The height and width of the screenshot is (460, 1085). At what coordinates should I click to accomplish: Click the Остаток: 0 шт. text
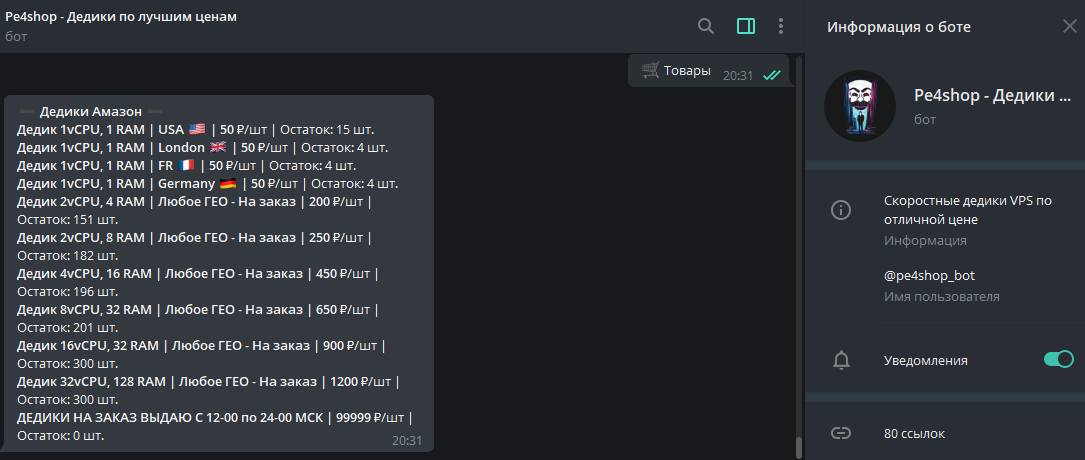tap(60, 436)
